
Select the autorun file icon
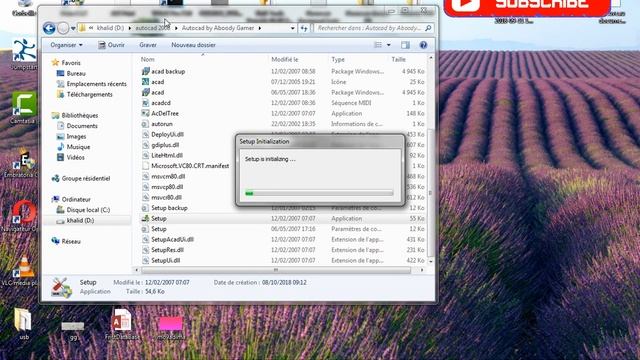pyautogui.click(x=145, y=124)
